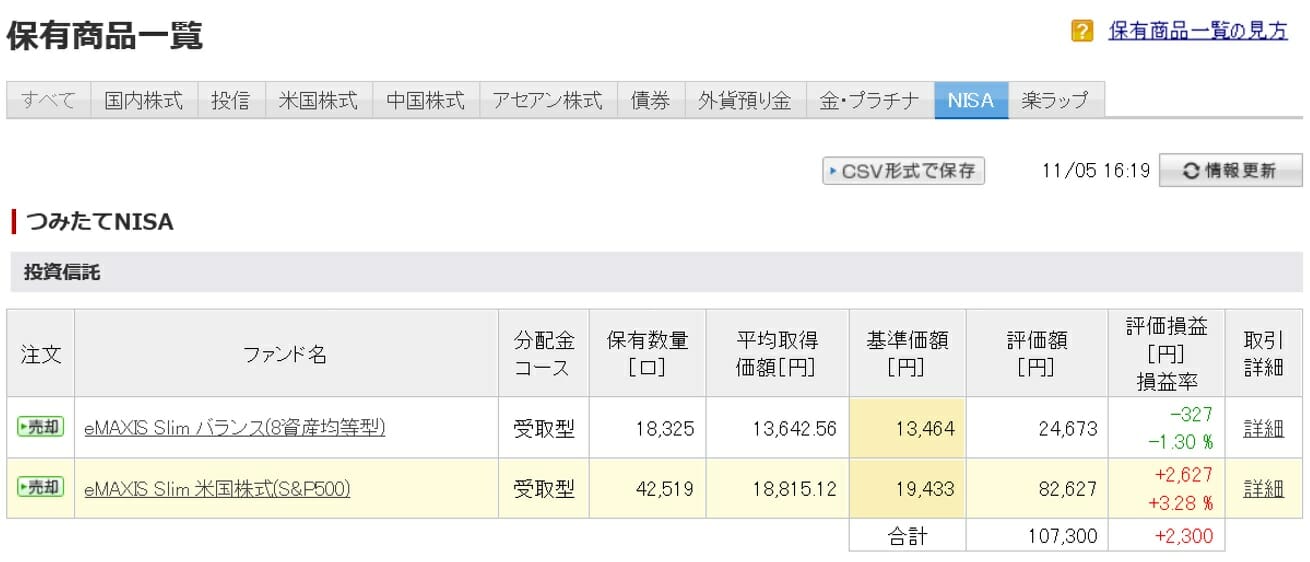The height and width of the screenshot is (562, 1310).
Task: Switch to the 米国株式 tab
Action: [318, 100]
